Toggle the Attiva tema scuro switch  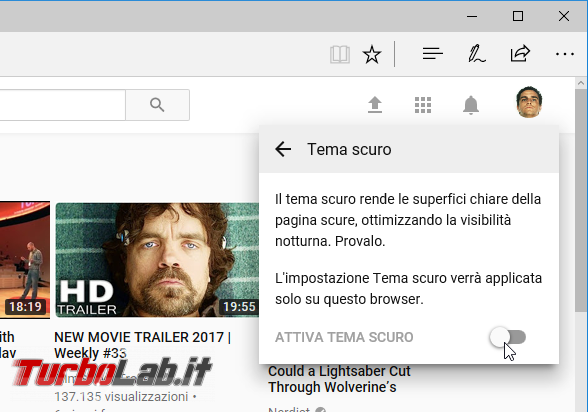(x=508, y=337)
